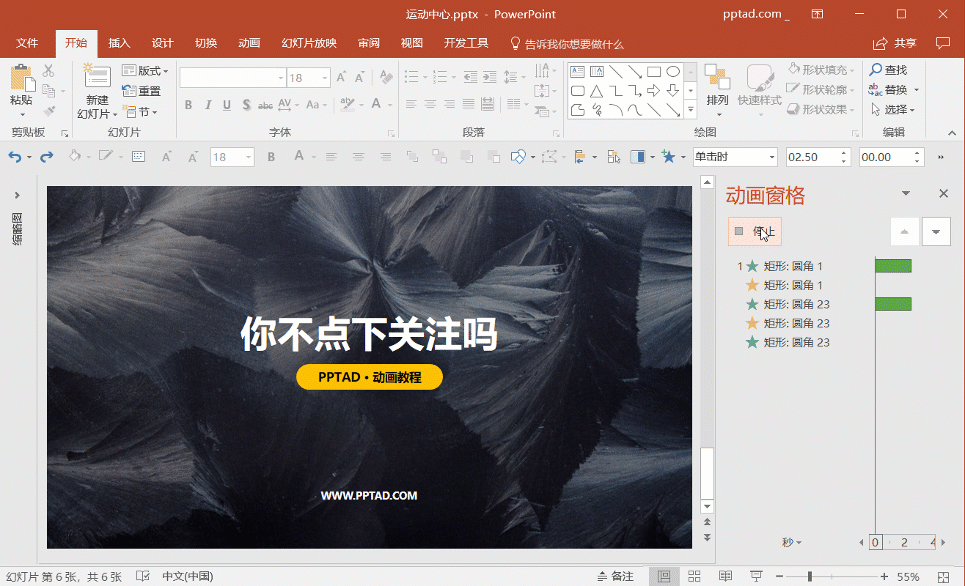
Task: Click the 停止 stop button
Action: (x=755, y=231)
